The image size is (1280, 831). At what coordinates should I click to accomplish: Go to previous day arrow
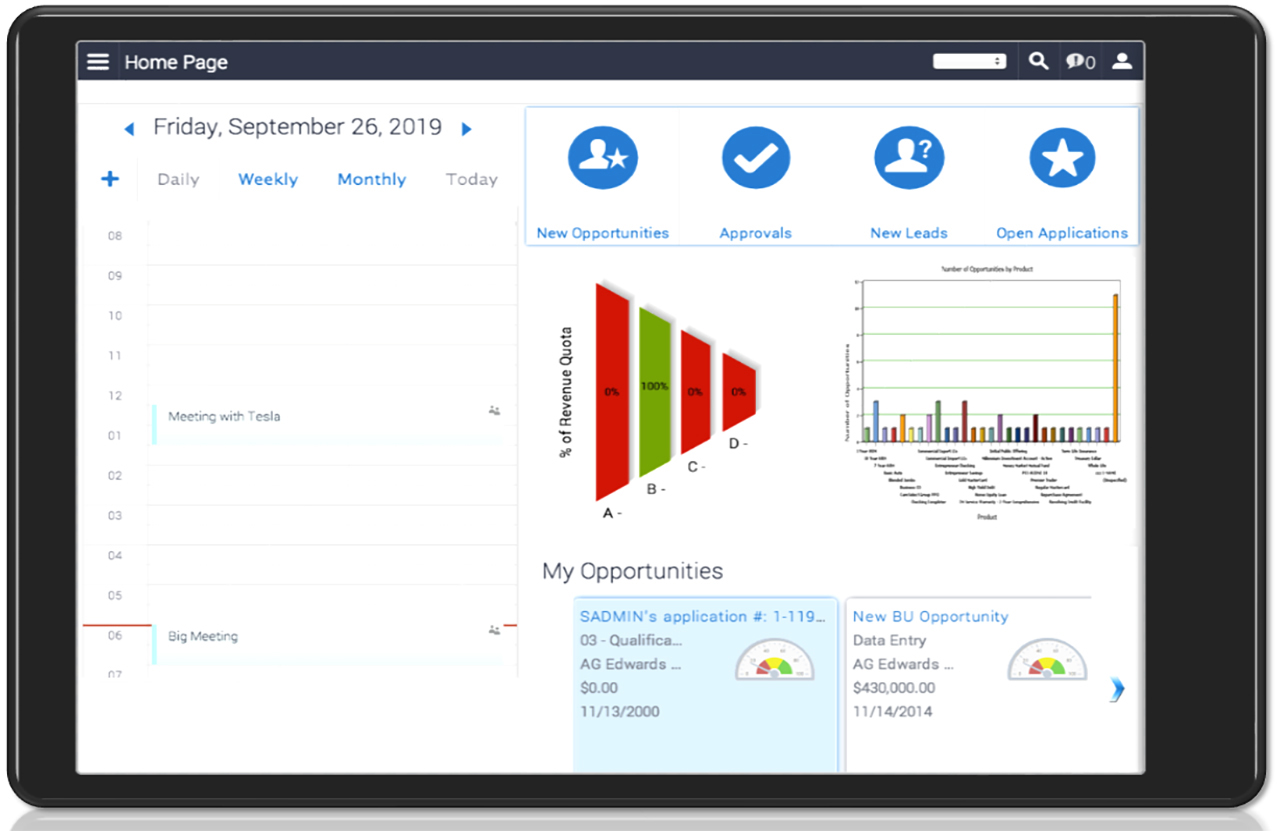tap(129, 129)
